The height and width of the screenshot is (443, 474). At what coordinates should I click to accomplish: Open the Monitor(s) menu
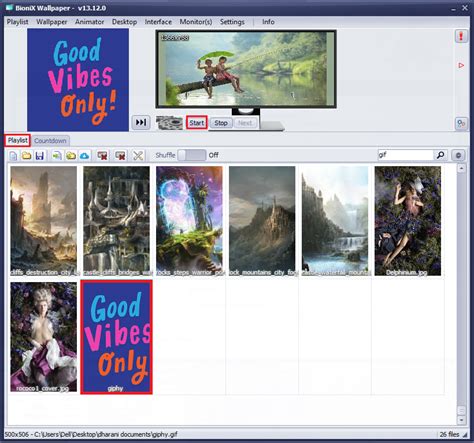coord(196,22)
